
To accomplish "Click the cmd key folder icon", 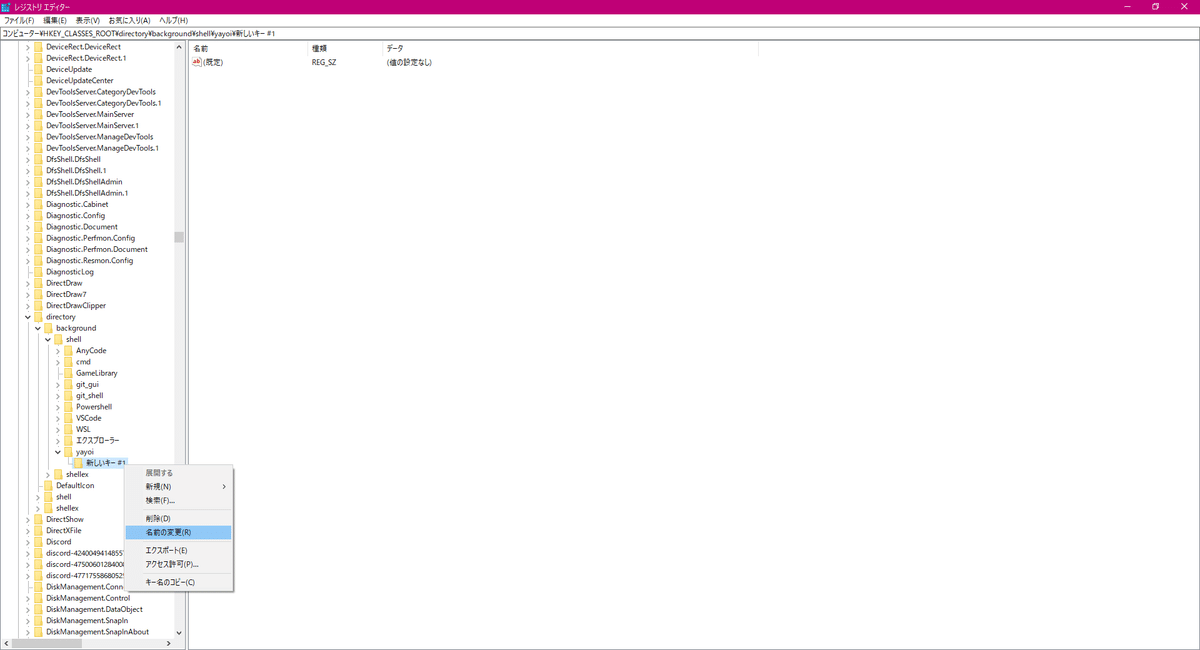I will tap(68, 362).
